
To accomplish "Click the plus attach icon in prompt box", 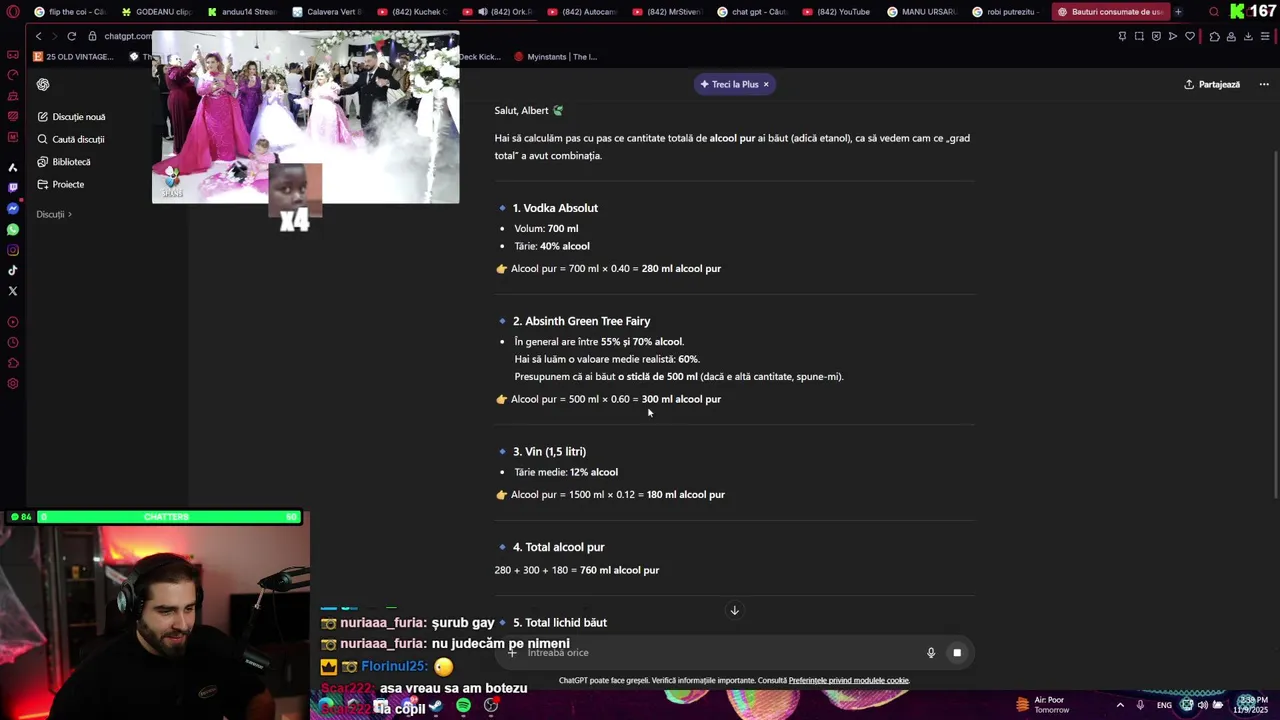I will 512,653.
